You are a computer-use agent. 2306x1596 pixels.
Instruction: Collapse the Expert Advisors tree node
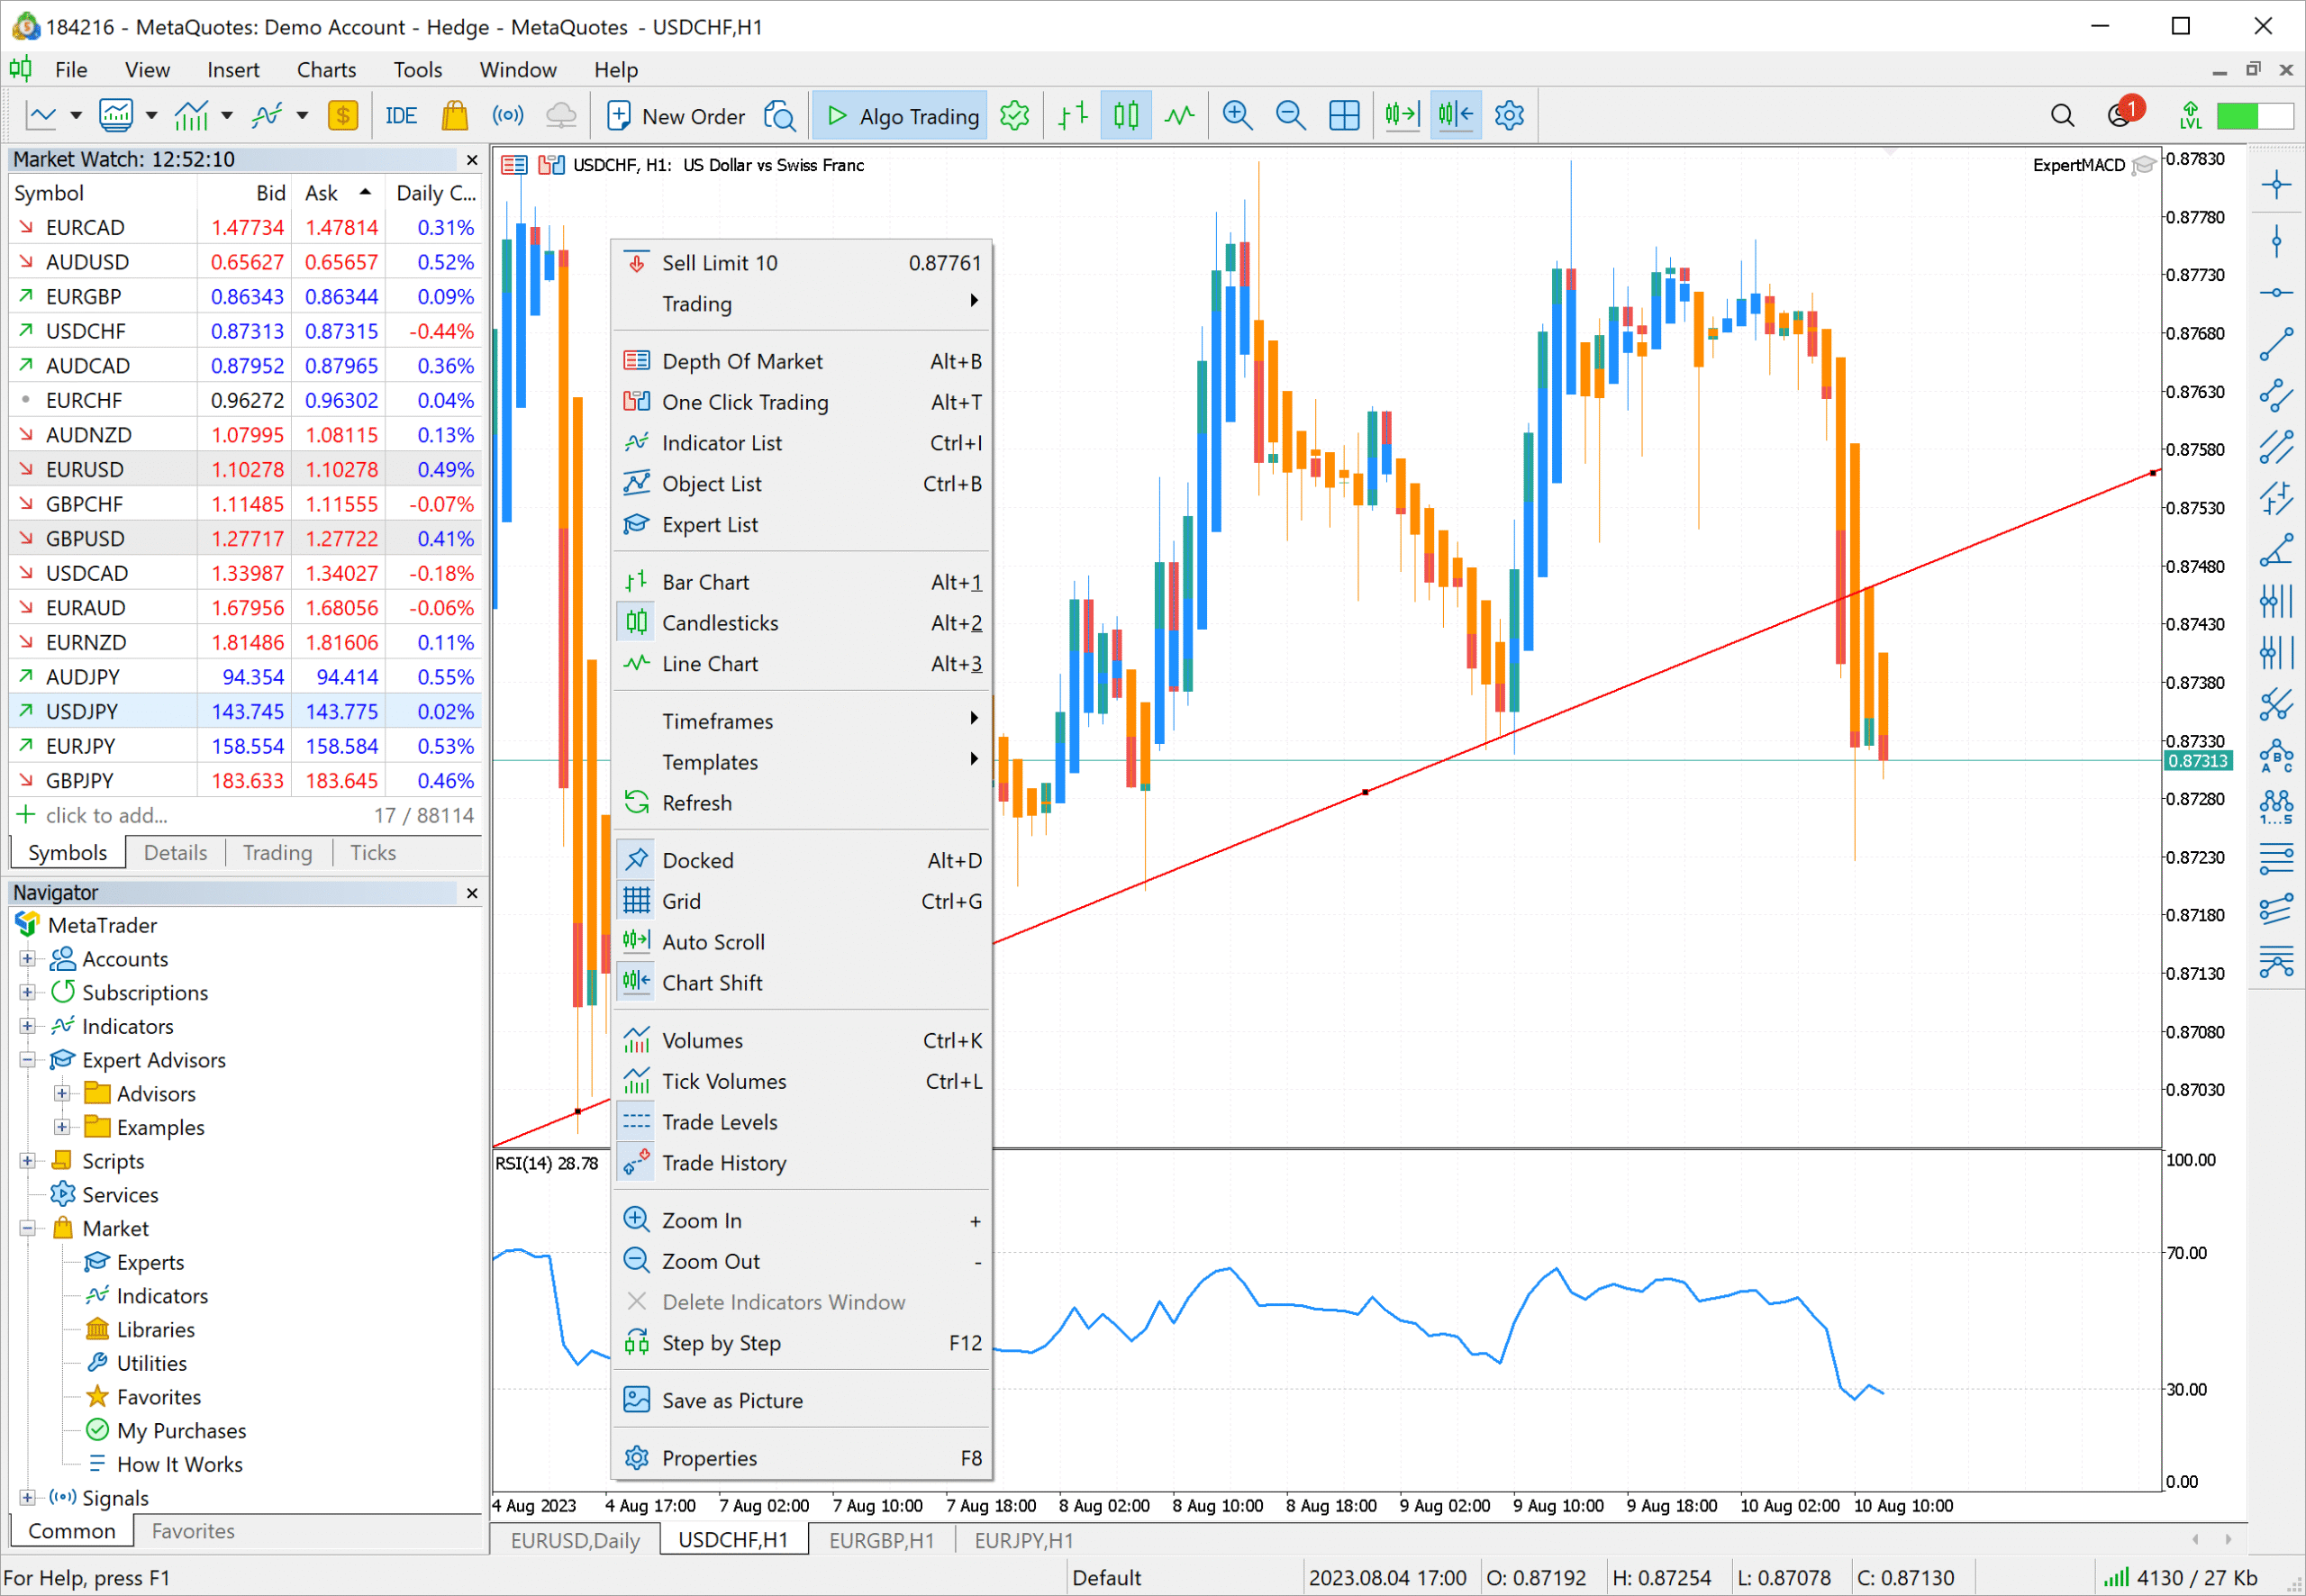28,1060
